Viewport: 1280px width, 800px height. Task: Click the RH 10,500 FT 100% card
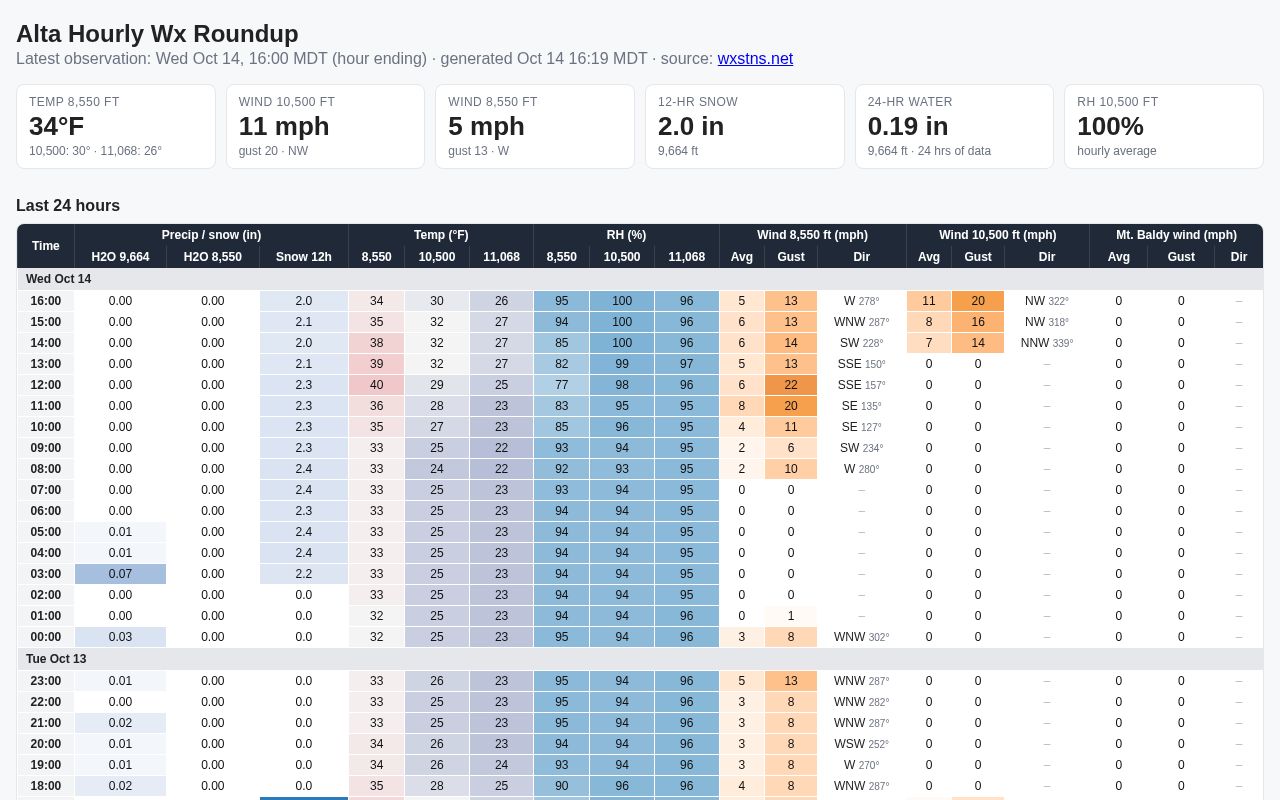pos(1164,126)
